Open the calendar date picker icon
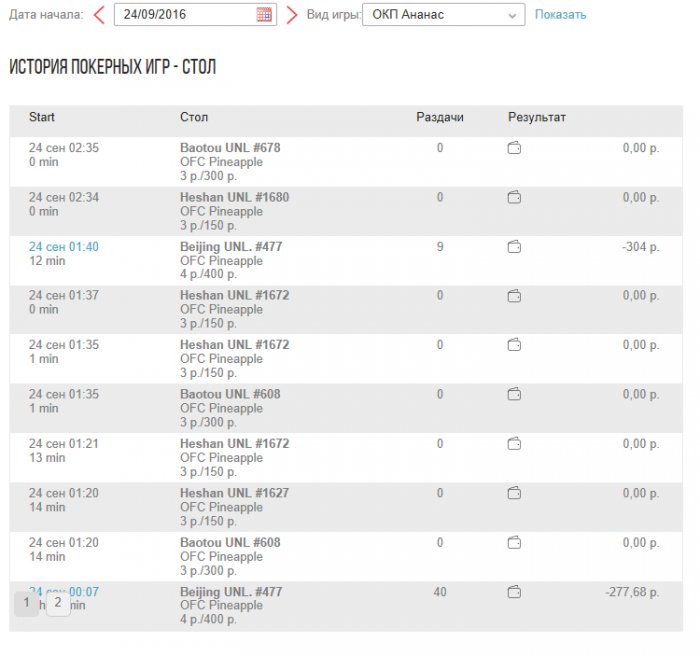 (x=264, y=15)
